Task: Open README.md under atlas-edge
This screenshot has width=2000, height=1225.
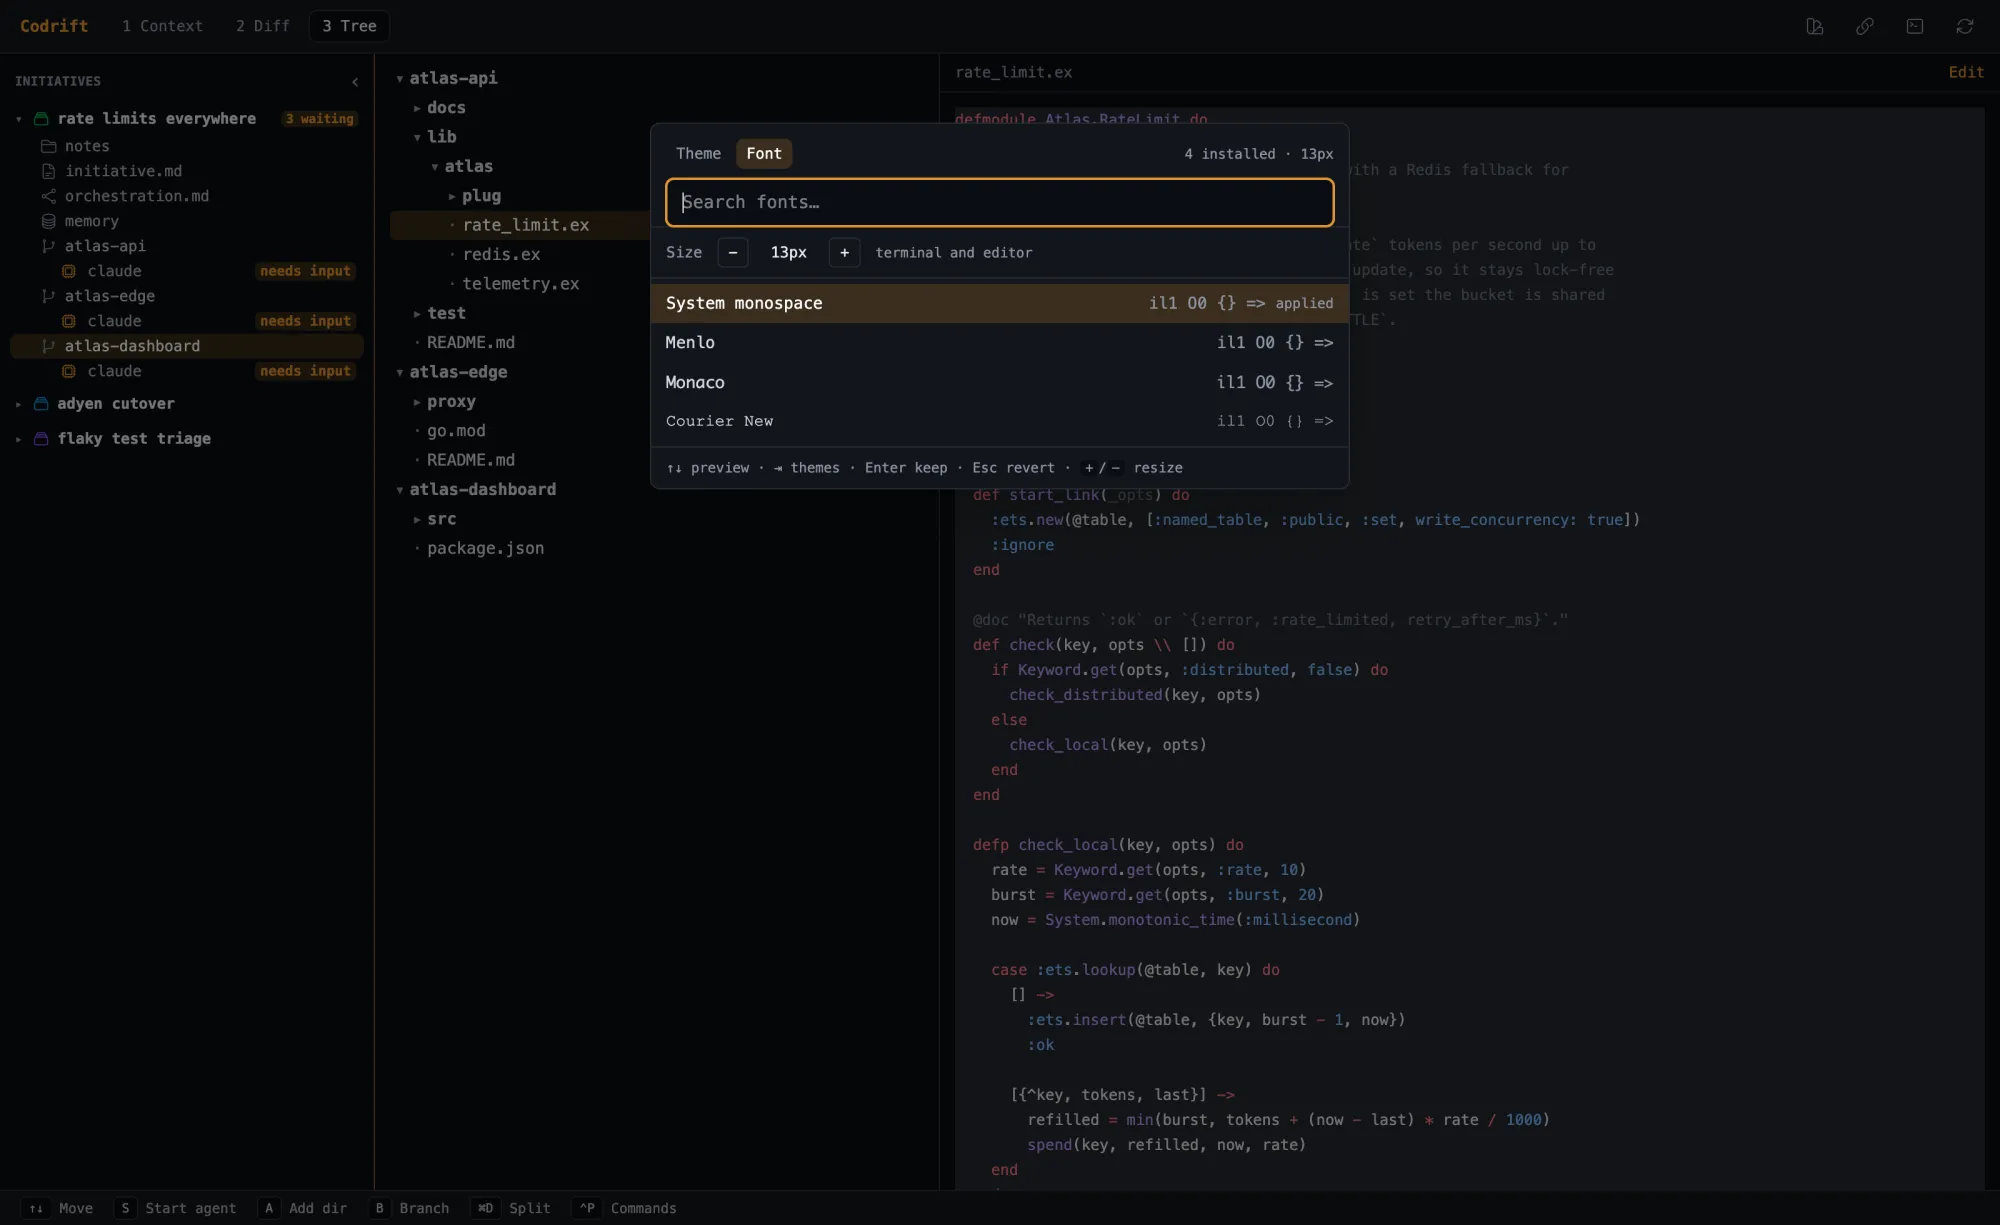Action: point(471,460)
